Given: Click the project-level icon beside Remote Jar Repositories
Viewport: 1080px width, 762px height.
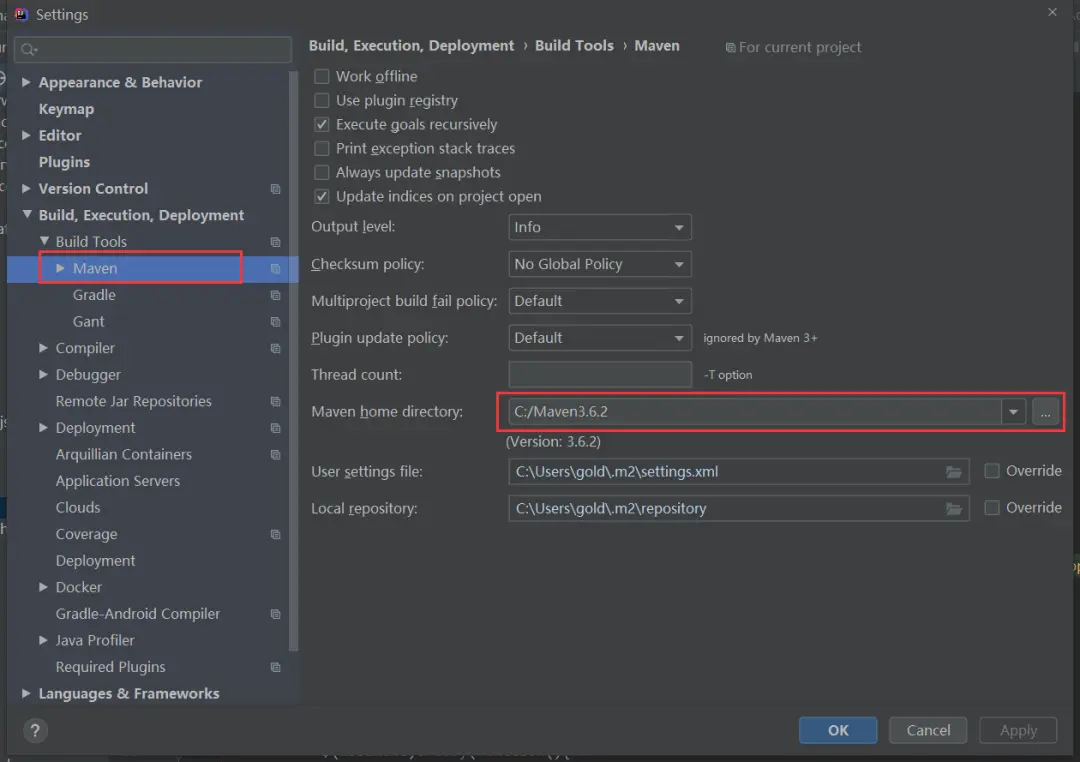Looking at the screenshot, I should pos(276,402).
